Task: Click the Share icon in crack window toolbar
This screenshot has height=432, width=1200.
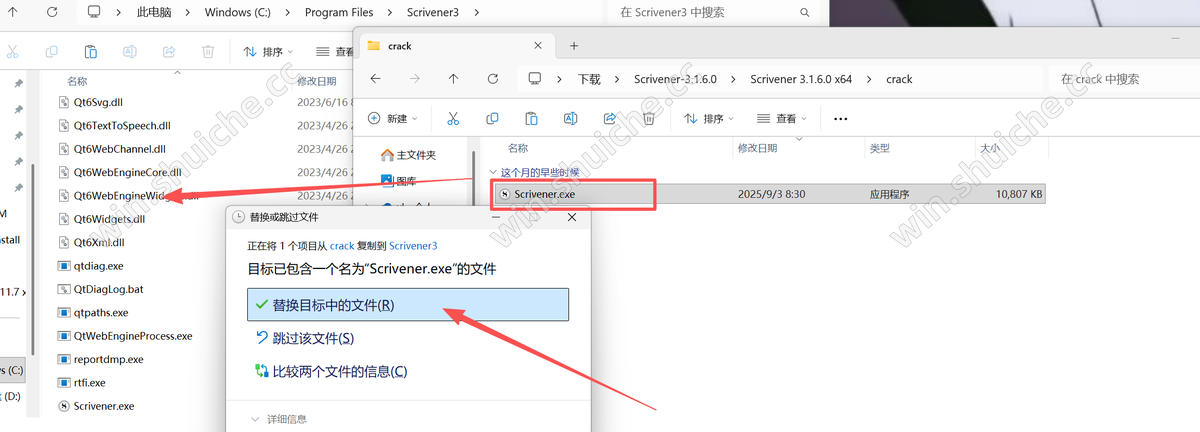Action: (x=609, y=118)
